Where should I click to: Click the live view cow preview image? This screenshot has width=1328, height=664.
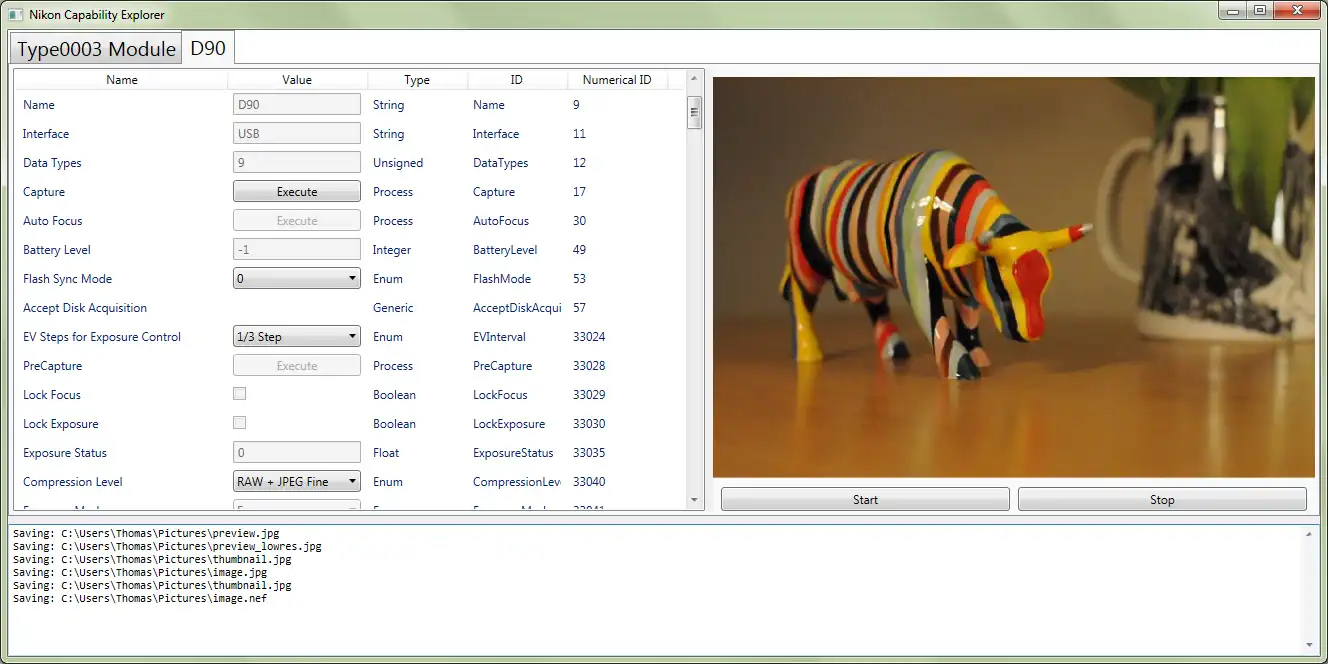[x=1013, y=277]
